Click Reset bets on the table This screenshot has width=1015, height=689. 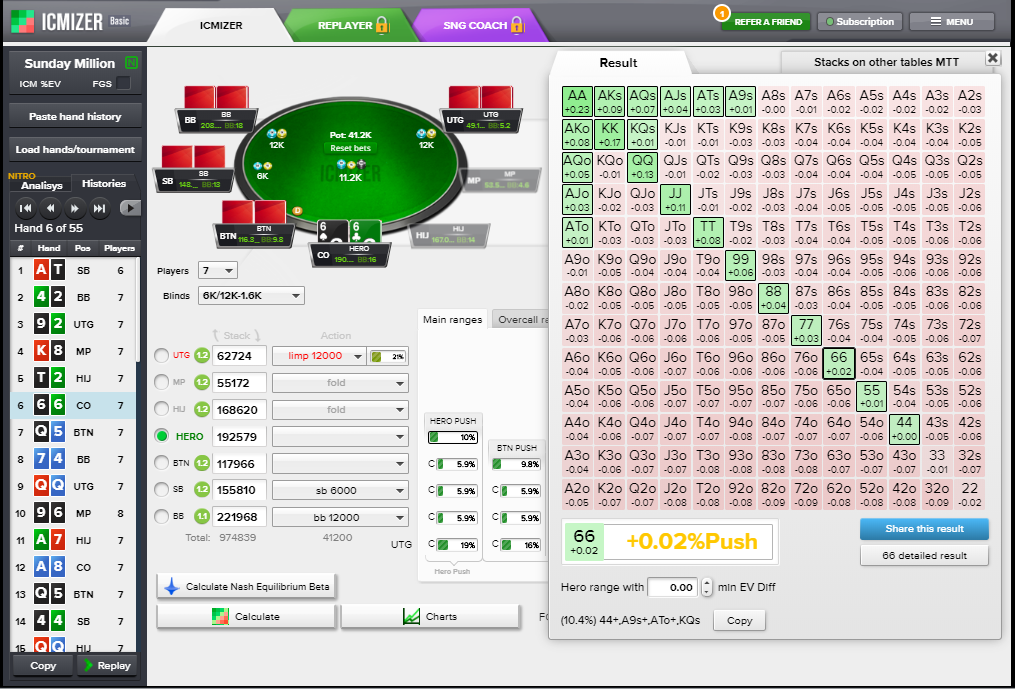tap(350, 148)
